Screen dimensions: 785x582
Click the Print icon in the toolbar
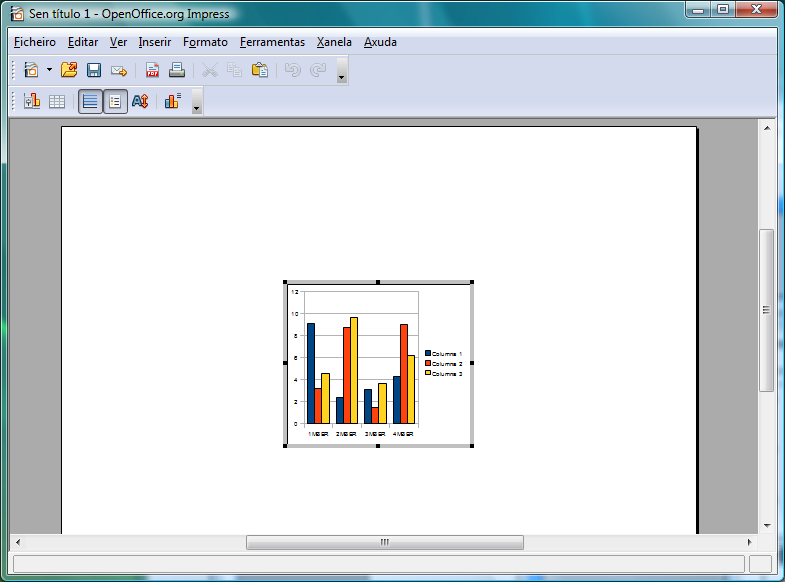click(177, 70)
